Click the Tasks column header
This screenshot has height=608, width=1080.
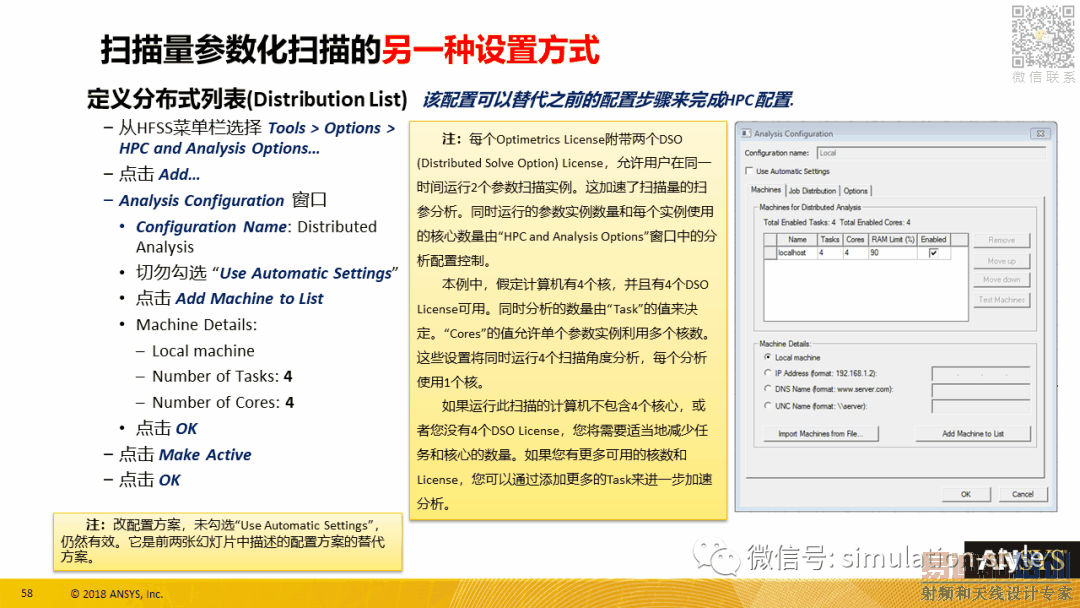coord(830,240)
